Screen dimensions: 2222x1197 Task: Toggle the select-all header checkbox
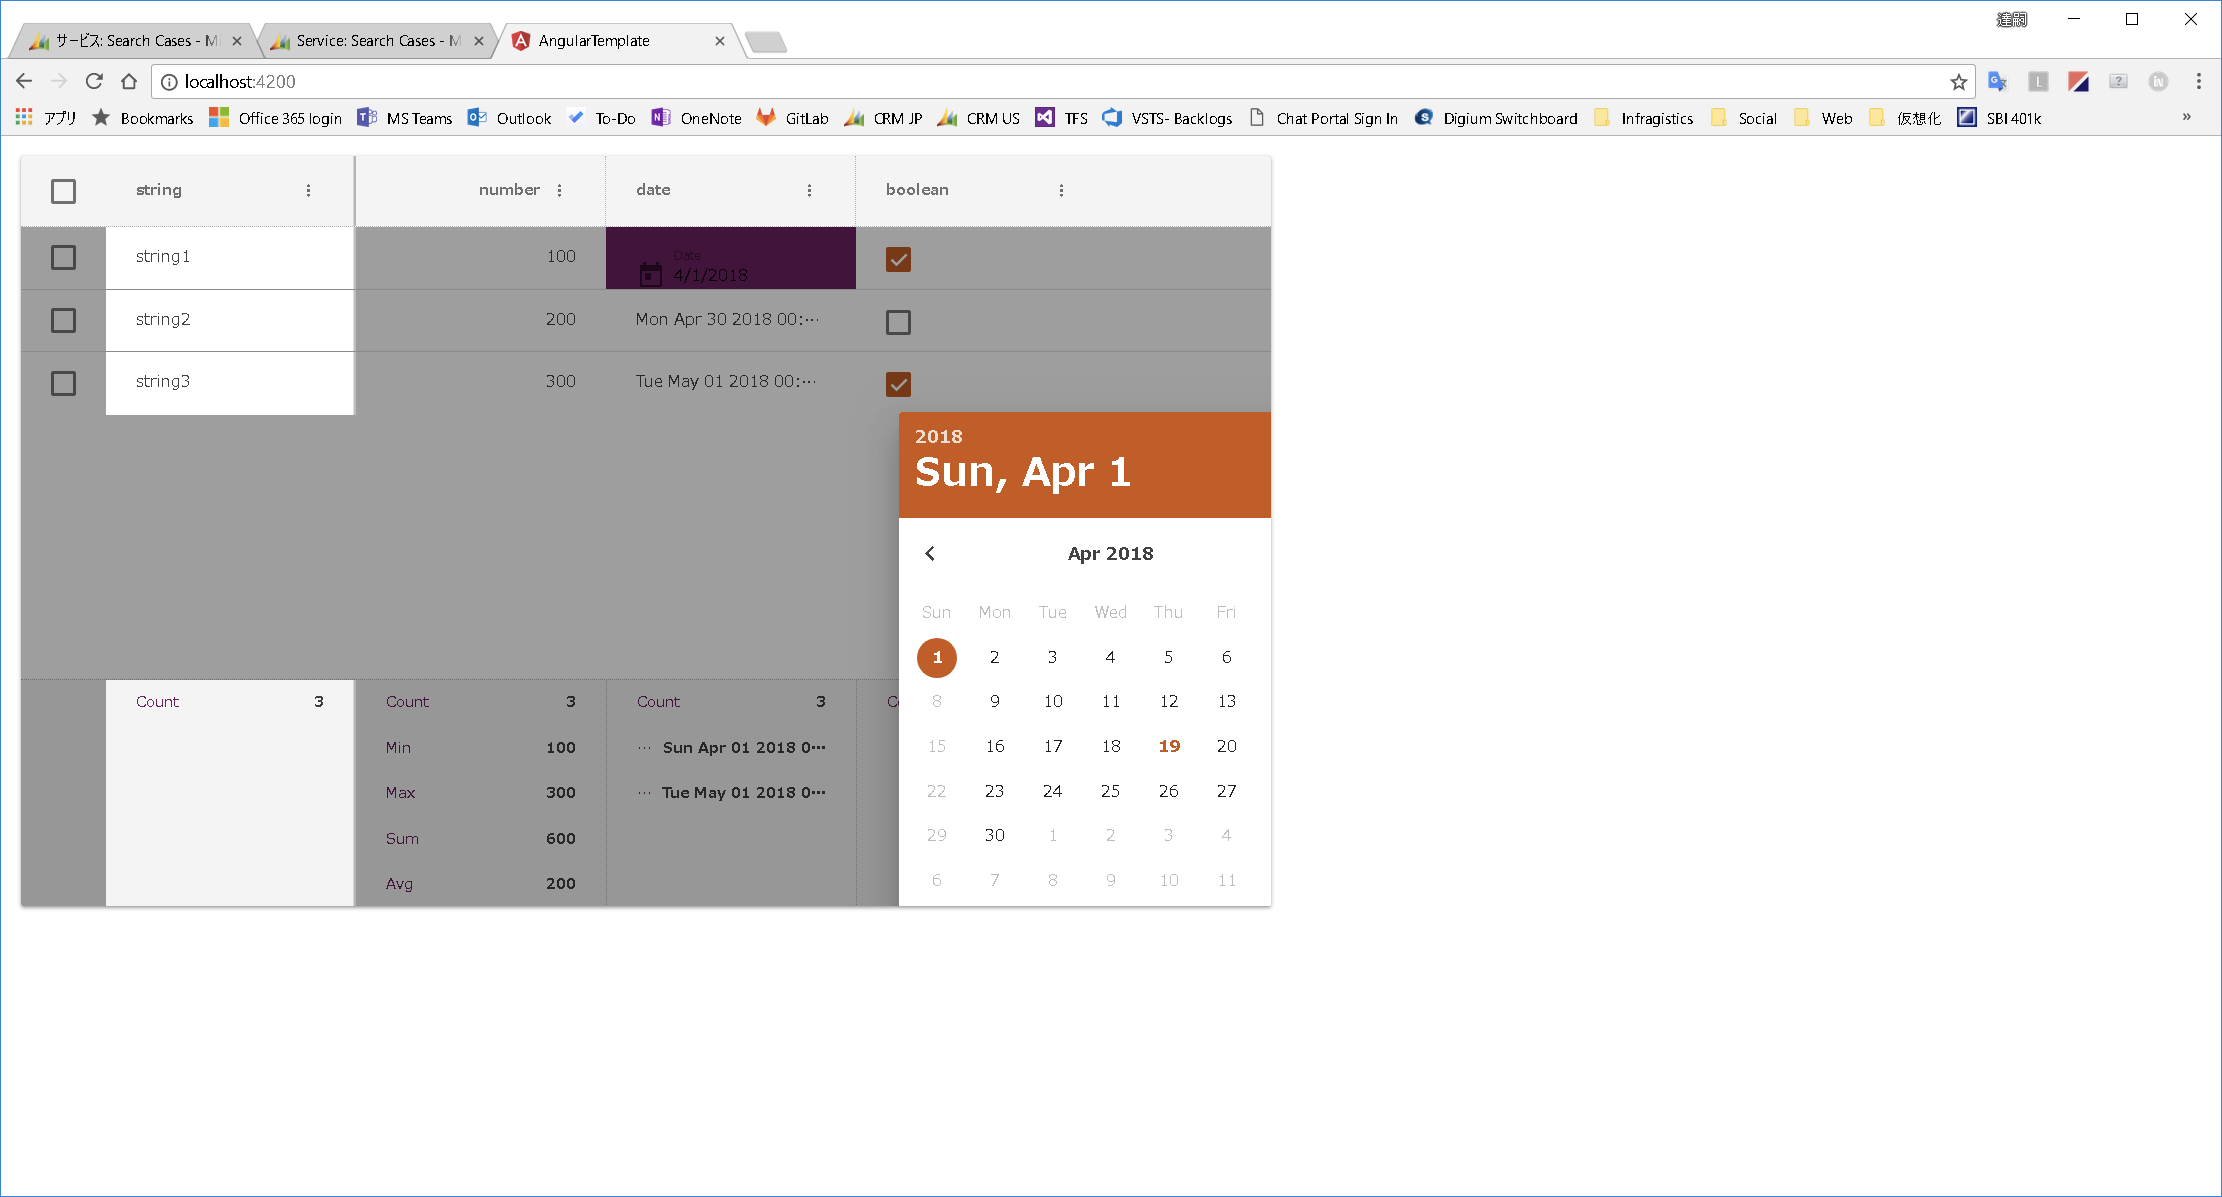[63, 191]
